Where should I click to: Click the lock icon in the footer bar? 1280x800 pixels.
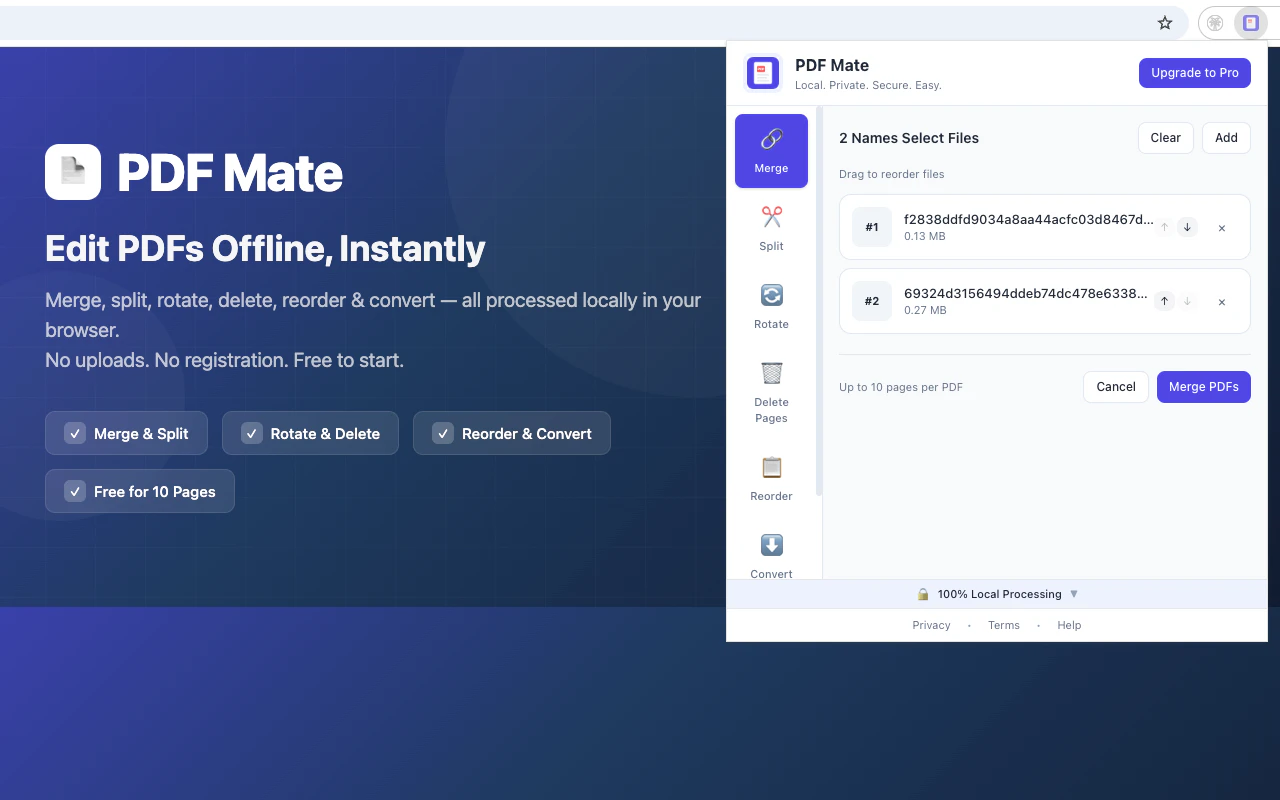[x=923, y=594]
